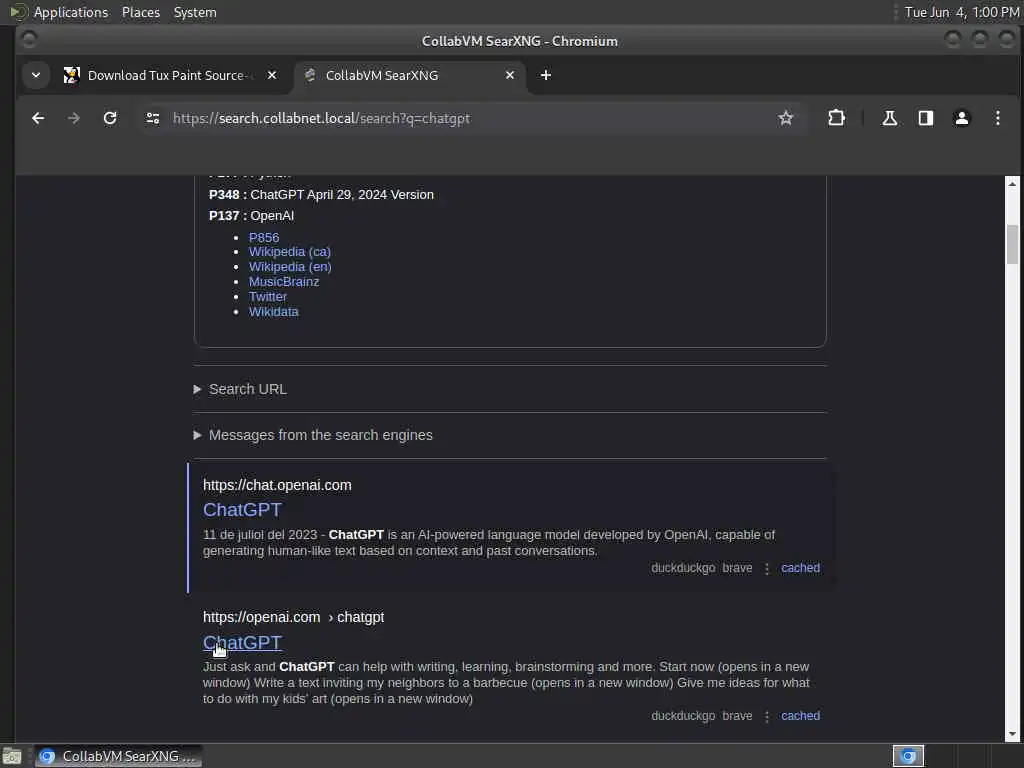Open the Wikidata link
The image size is (1024, 768).
pyautogui.click(x=274, y=312)
